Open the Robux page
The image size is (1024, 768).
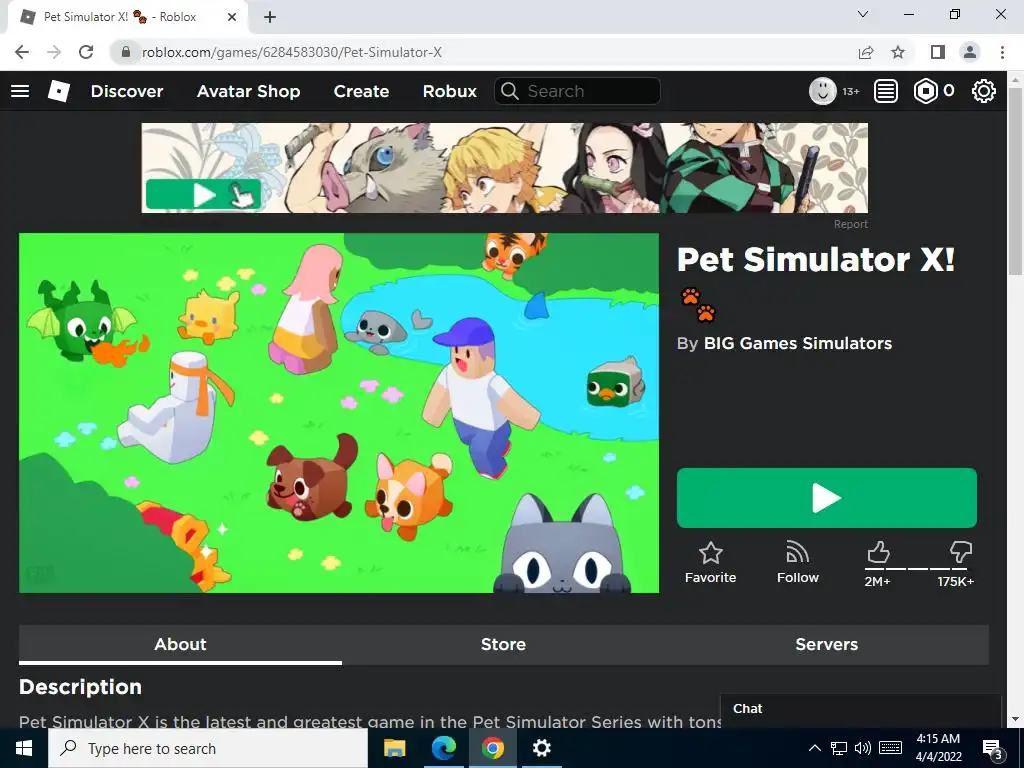point(450,91)
